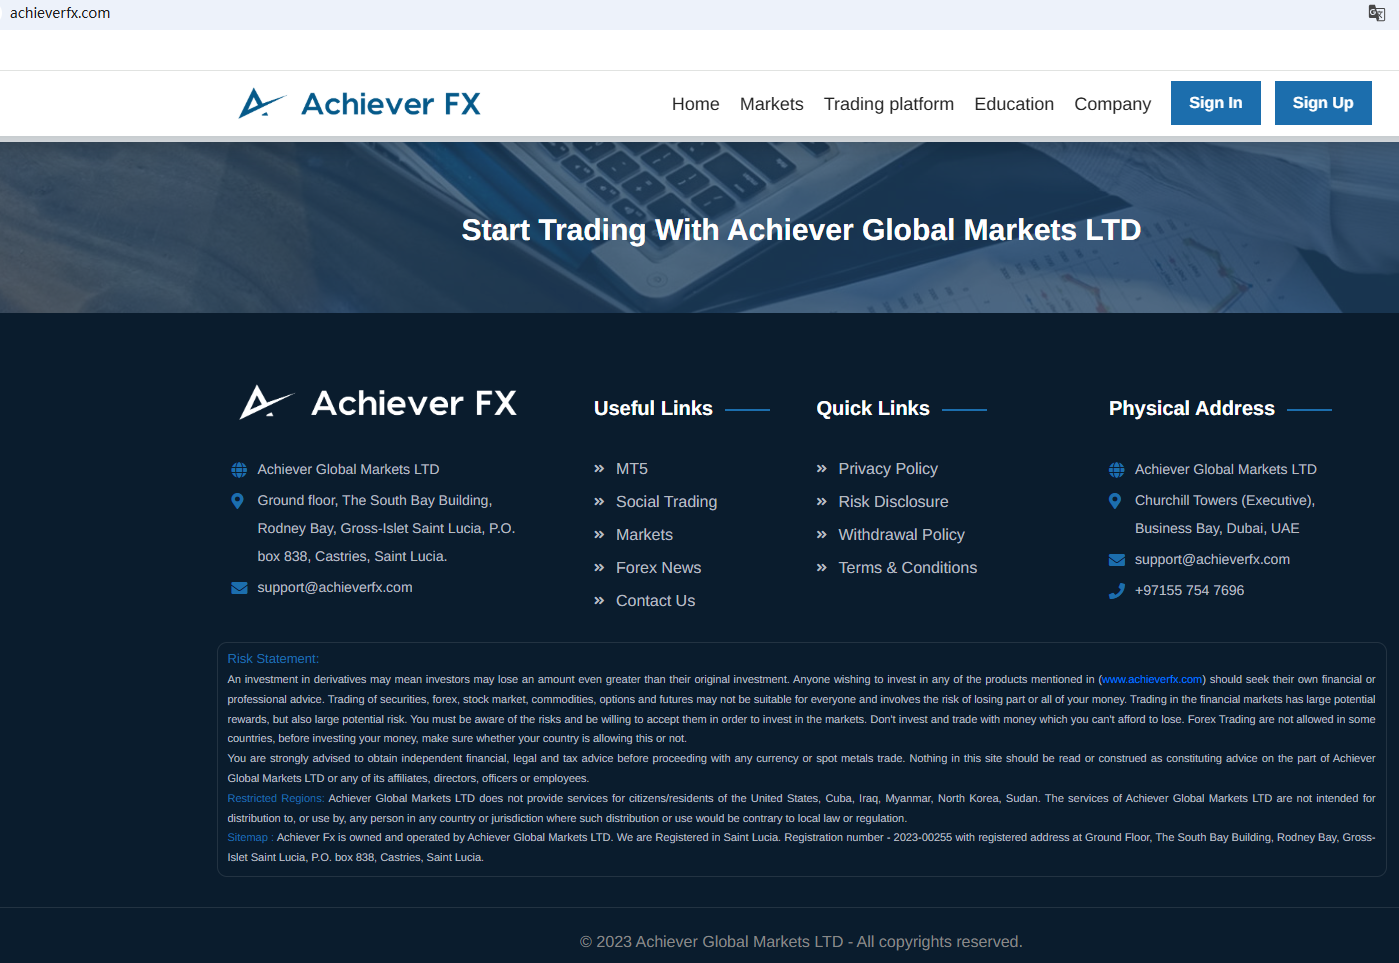Screen dimensions: 1399x963
Task: Visit the Forex News link
Action: pos(659,567)
